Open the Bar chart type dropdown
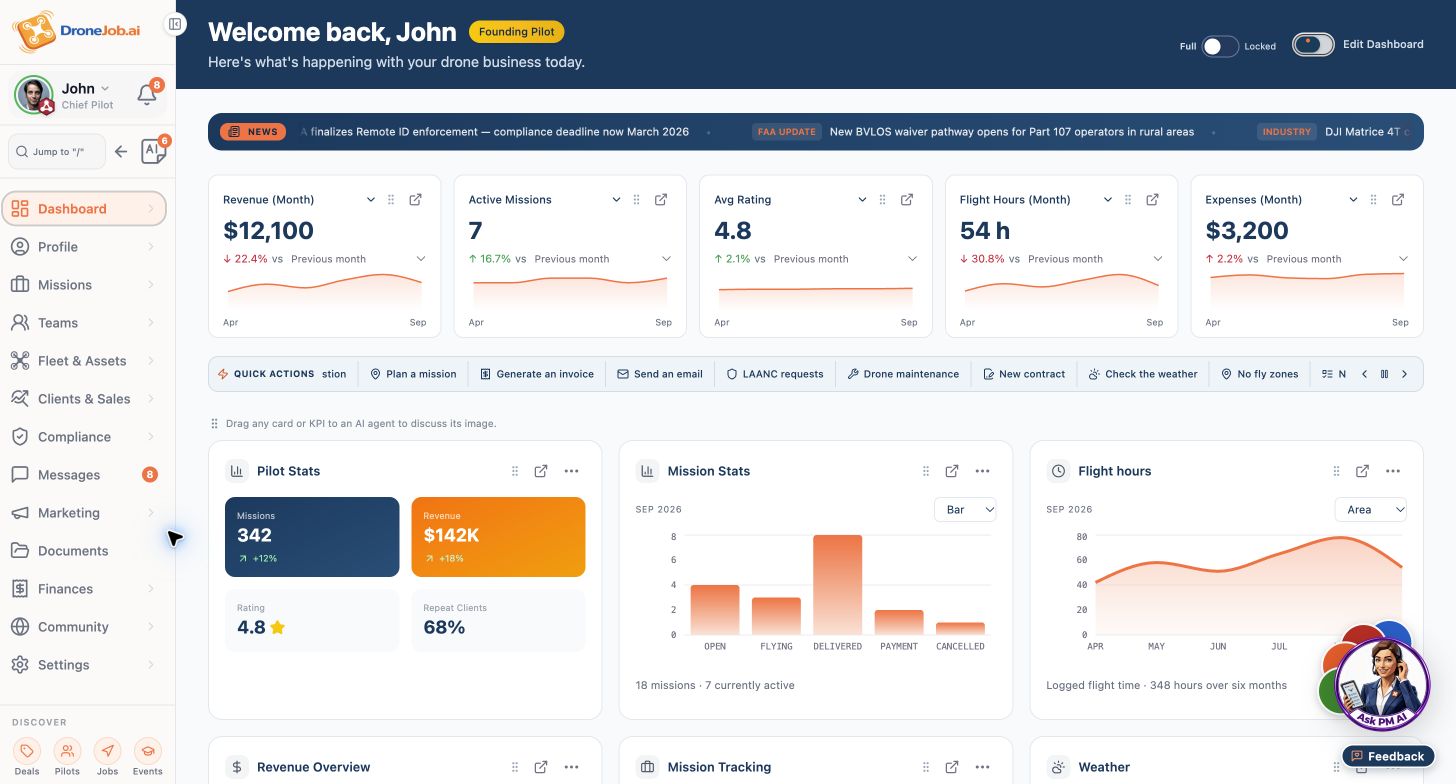Image resolution: width=1456 pixels, height=784 pixels. 965,510
